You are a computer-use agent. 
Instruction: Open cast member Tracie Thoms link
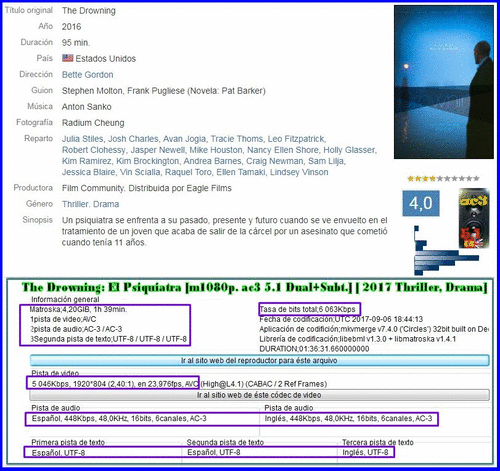[x=237, y=139]
